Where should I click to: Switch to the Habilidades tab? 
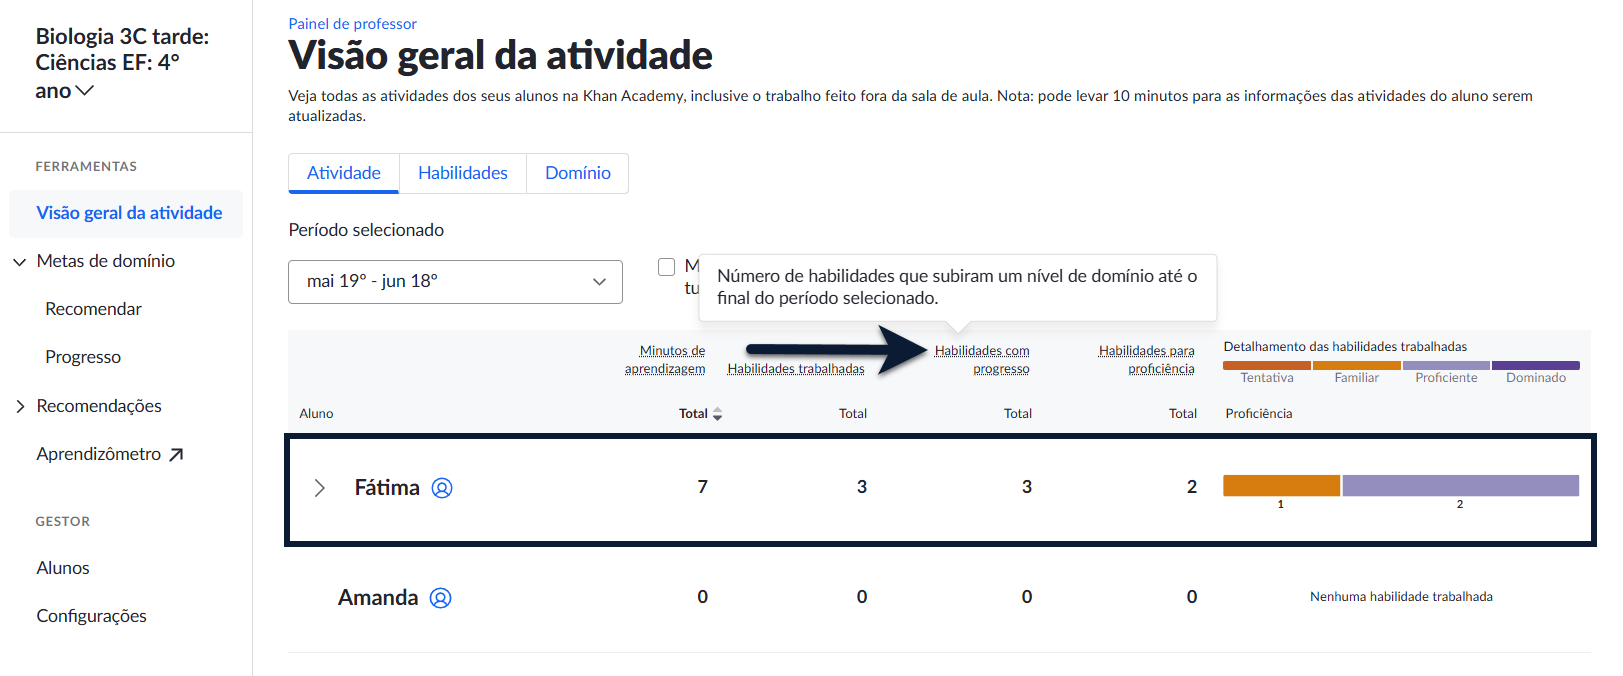tap(463, 173)
